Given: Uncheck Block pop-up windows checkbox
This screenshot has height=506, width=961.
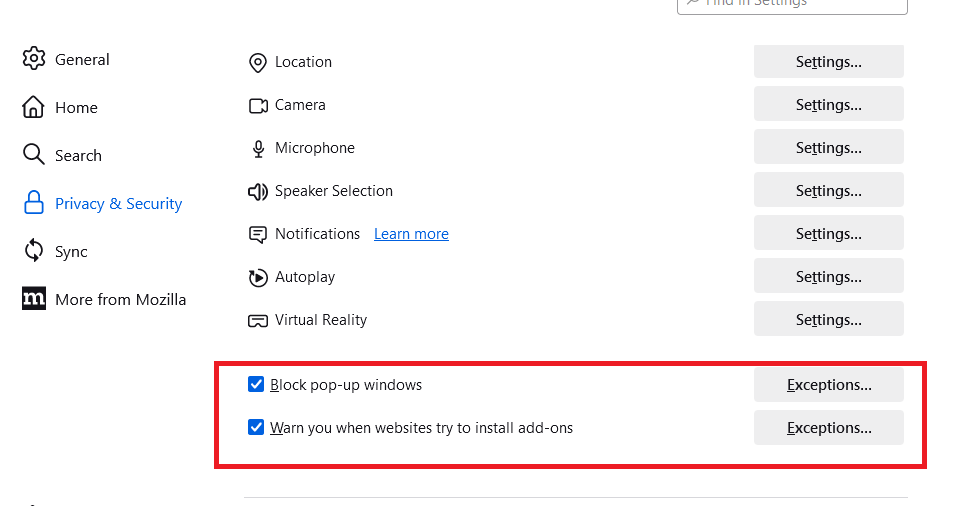Looking at the screenshot, I should pos(256,384).
